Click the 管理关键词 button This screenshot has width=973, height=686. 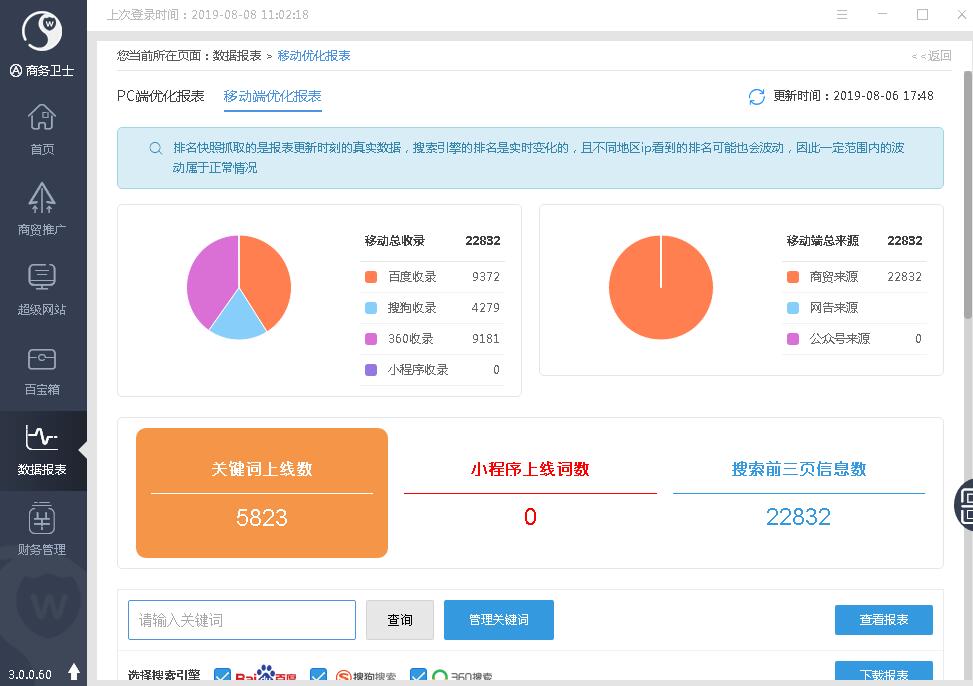click(x=498, y=620)
